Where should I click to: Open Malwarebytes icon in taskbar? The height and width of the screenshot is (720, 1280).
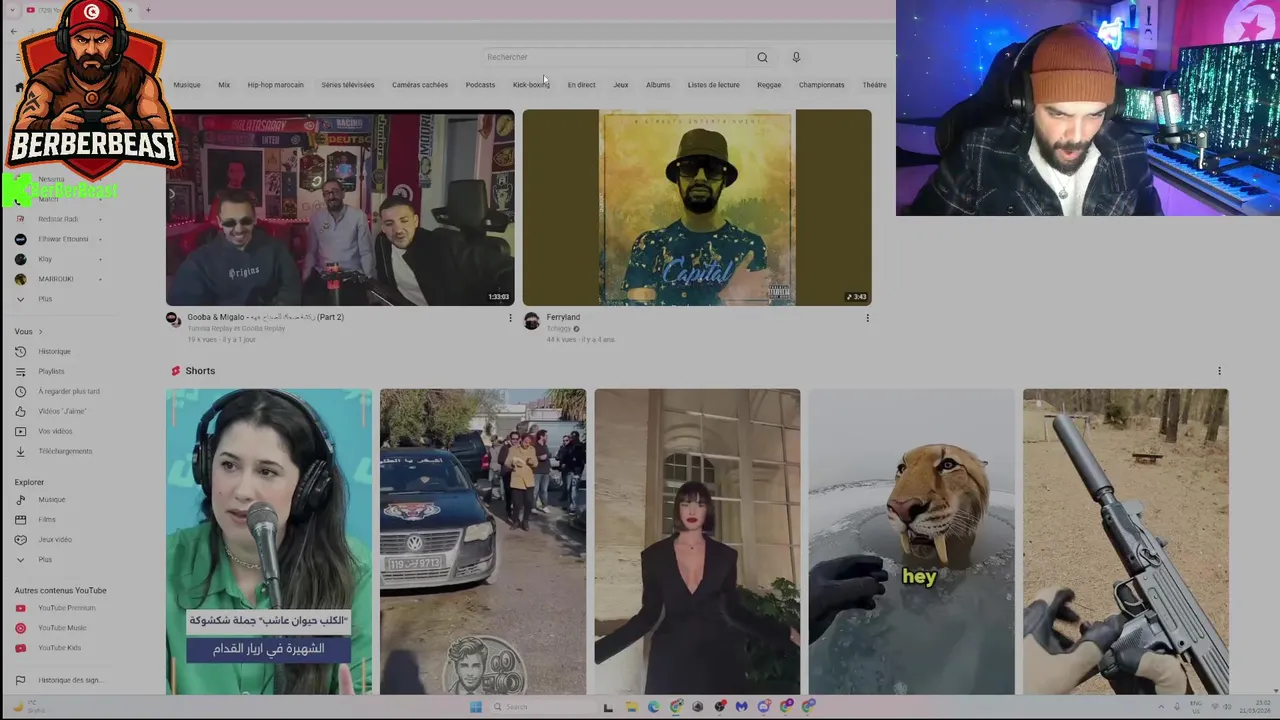click(741, 707)
